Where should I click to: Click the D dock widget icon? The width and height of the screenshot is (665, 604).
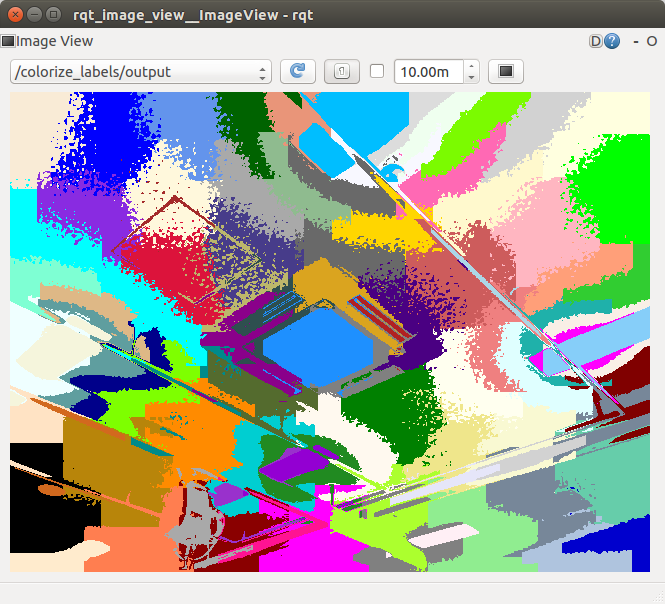coord(596,41)
